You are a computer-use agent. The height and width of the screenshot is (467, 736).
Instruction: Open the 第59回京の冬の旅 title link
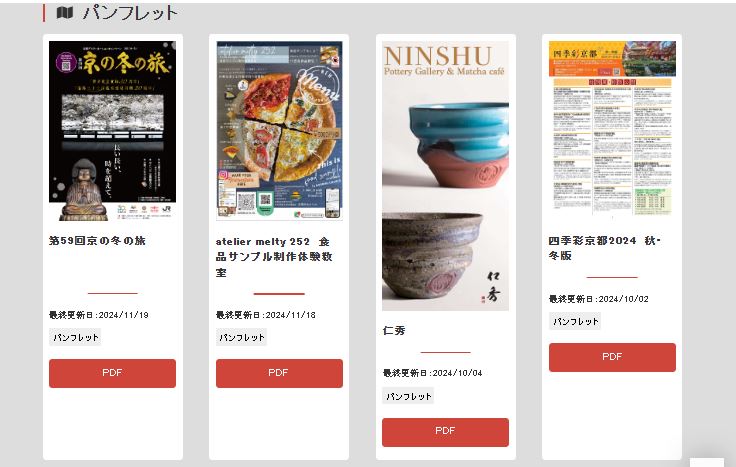click(97, 241)
